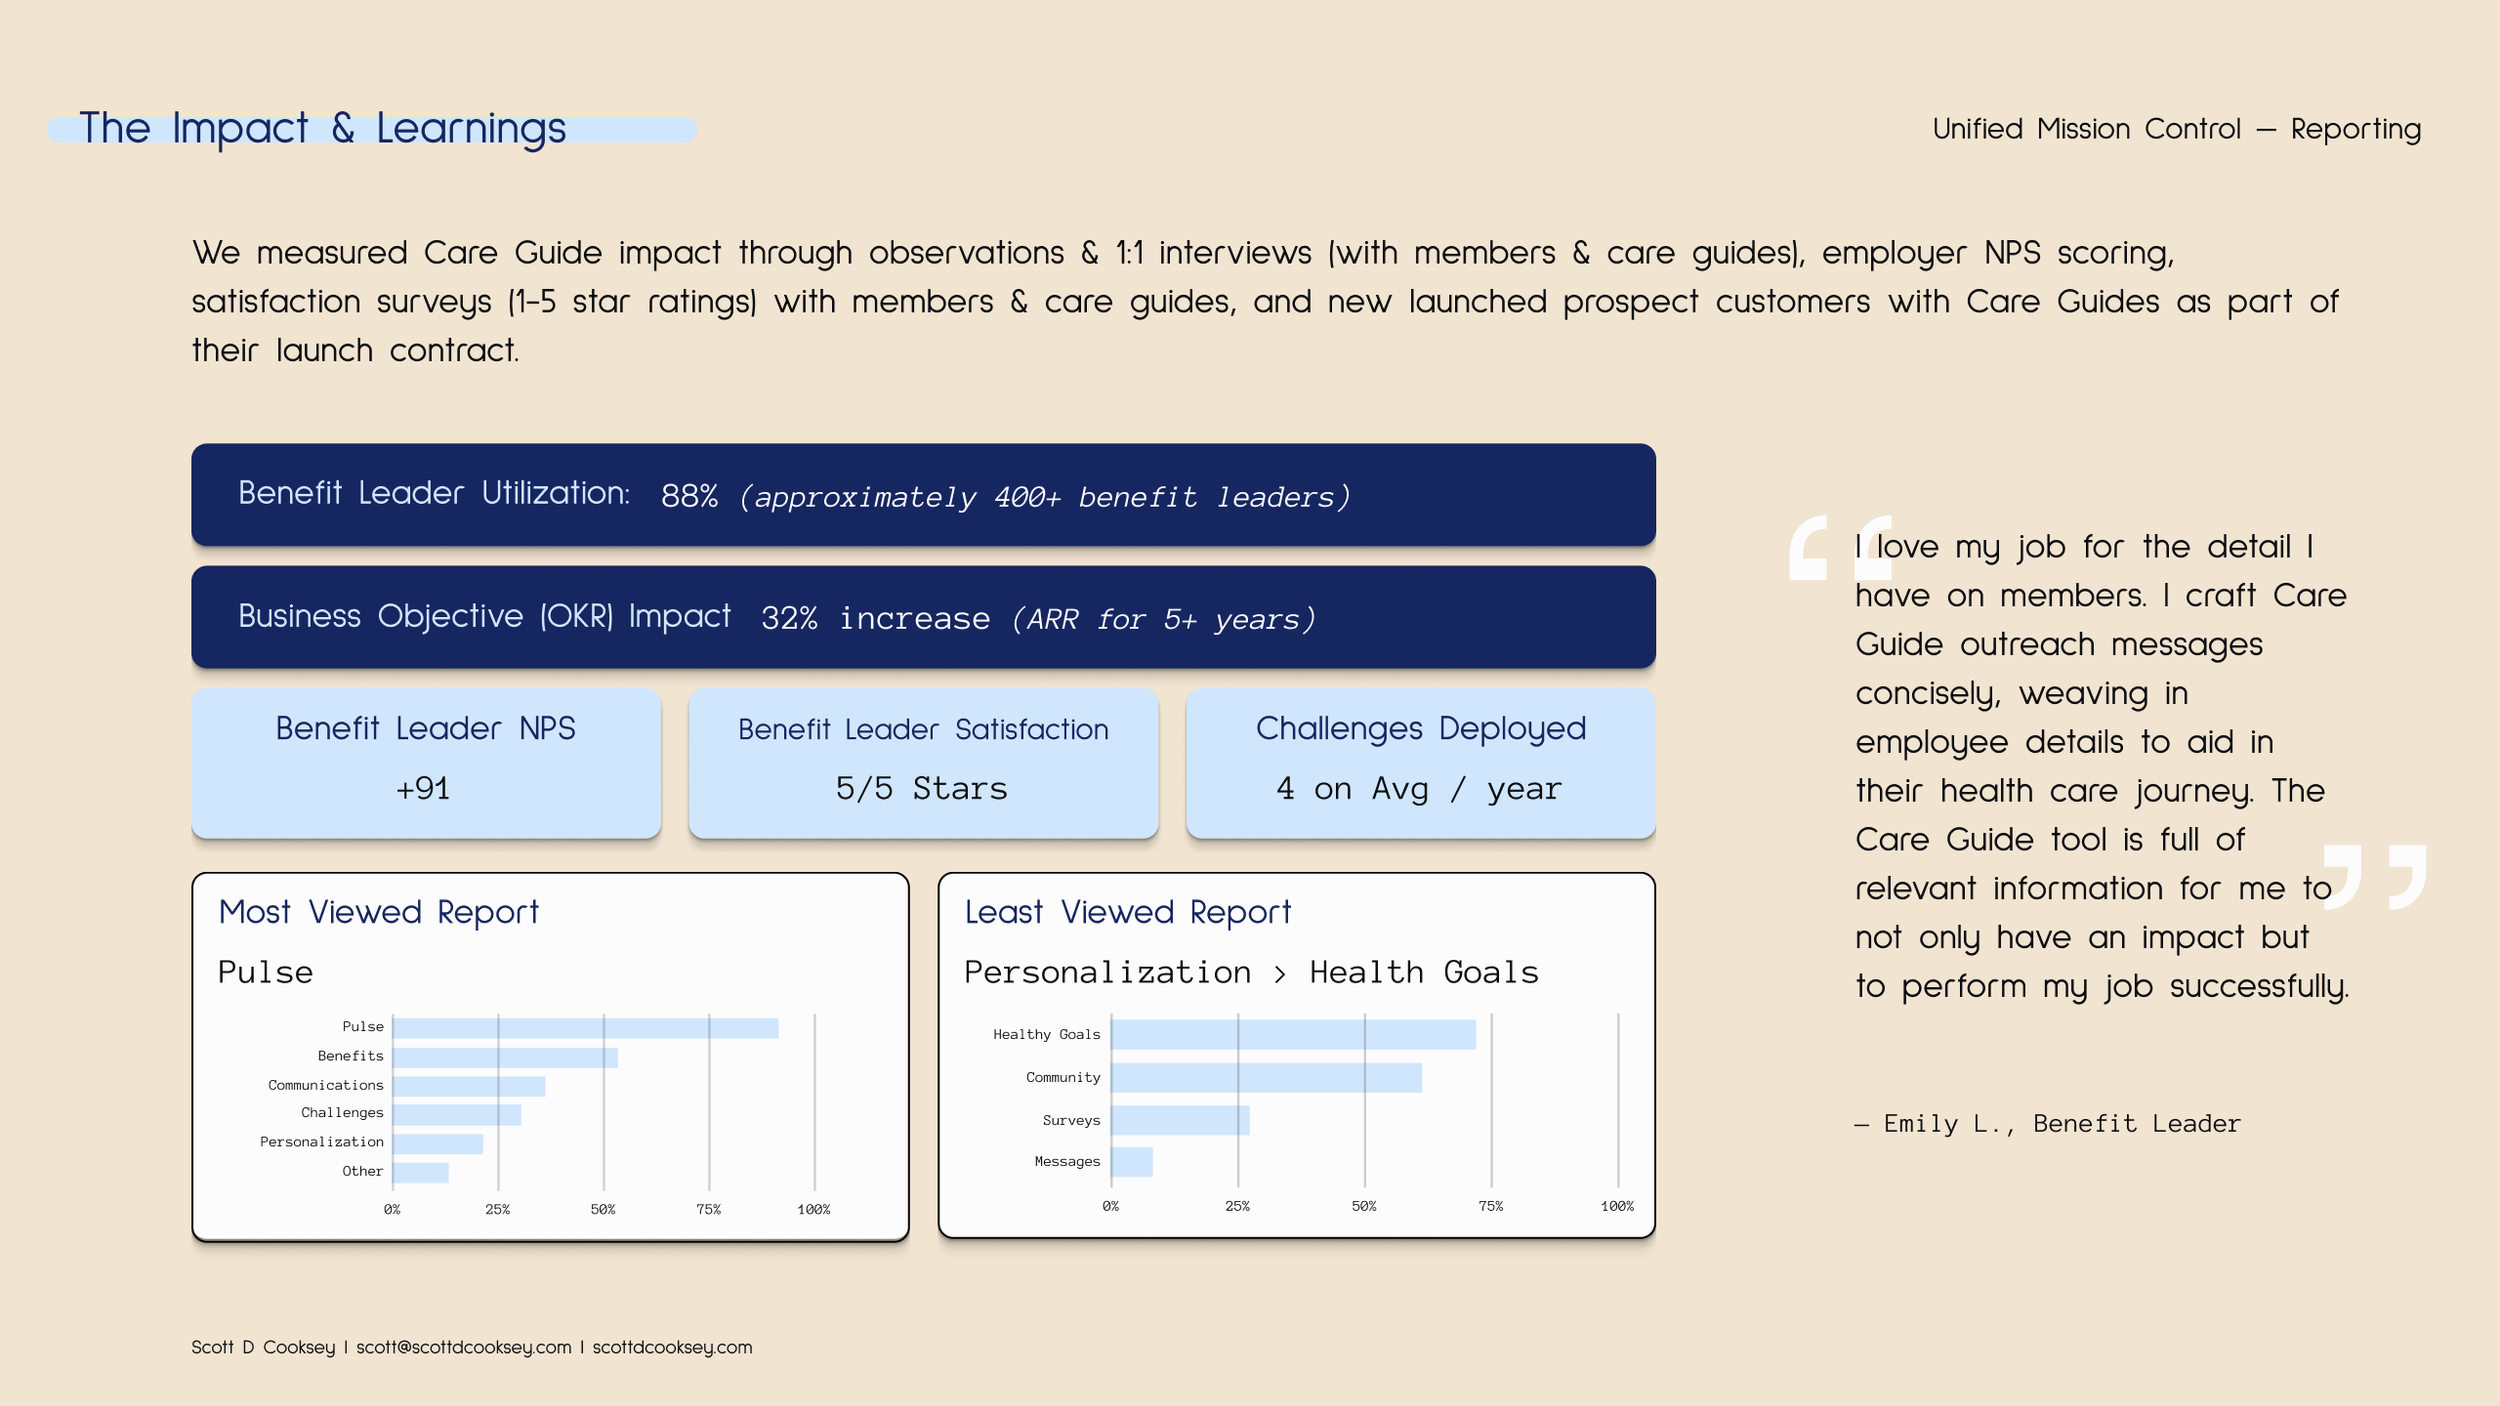Click Unified Mission Control — Reporting label
Screen dimensions: 2500x1406
(x=2176, y=129)
